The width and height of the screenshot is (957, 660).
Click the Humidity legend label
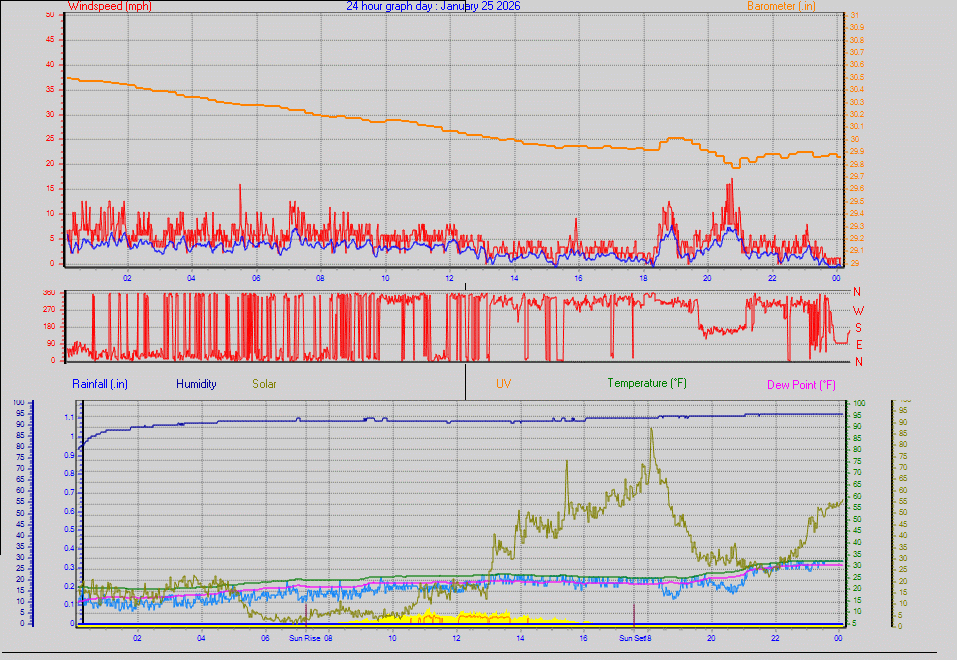pos(195,383)
